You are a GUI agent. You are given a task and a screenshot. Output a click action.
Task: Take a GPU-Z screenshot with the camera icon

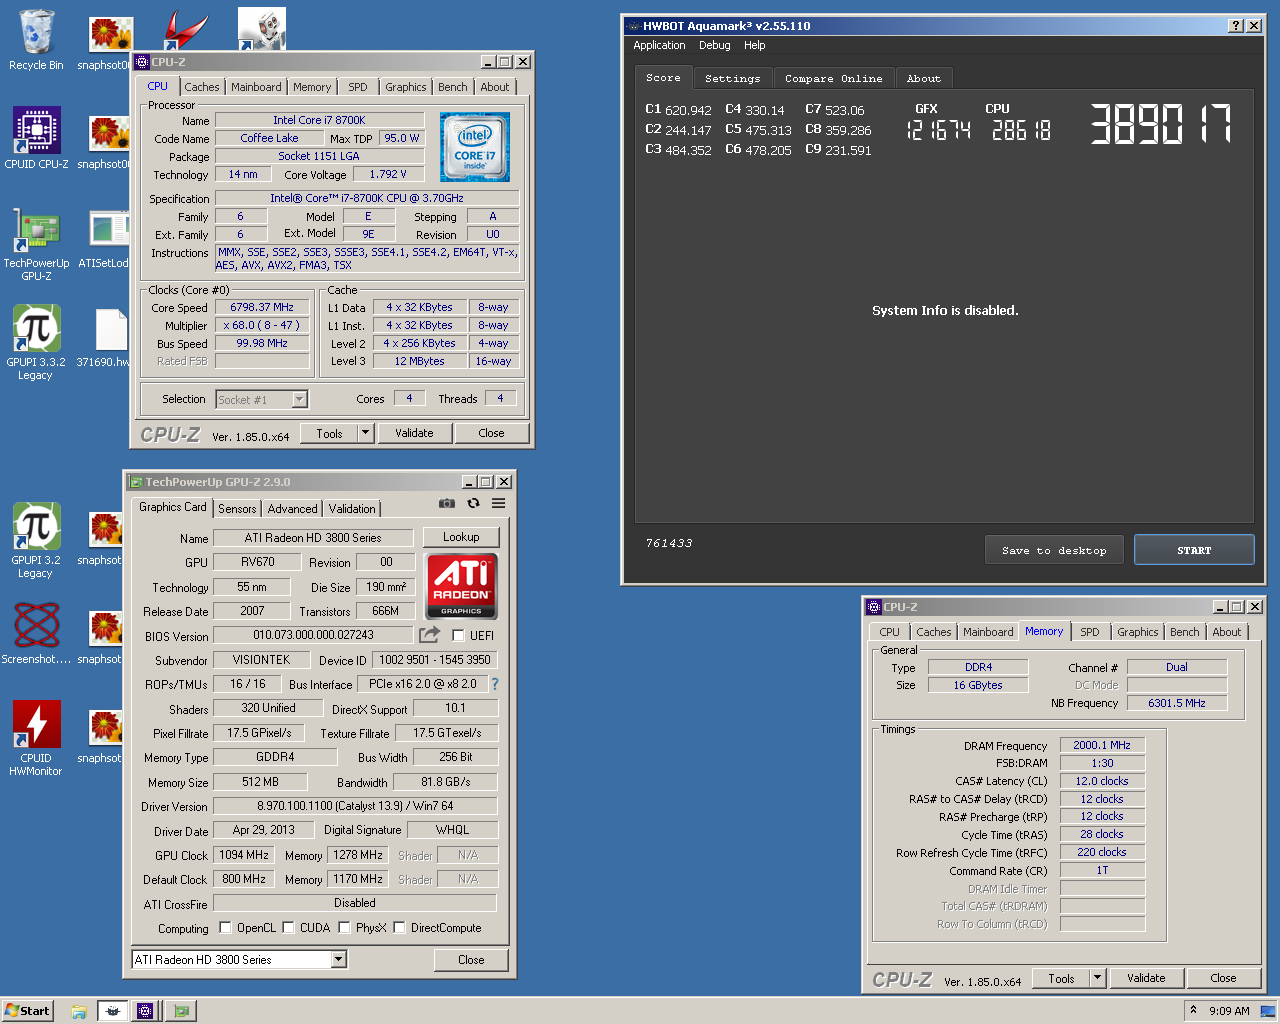pos(447,504)
